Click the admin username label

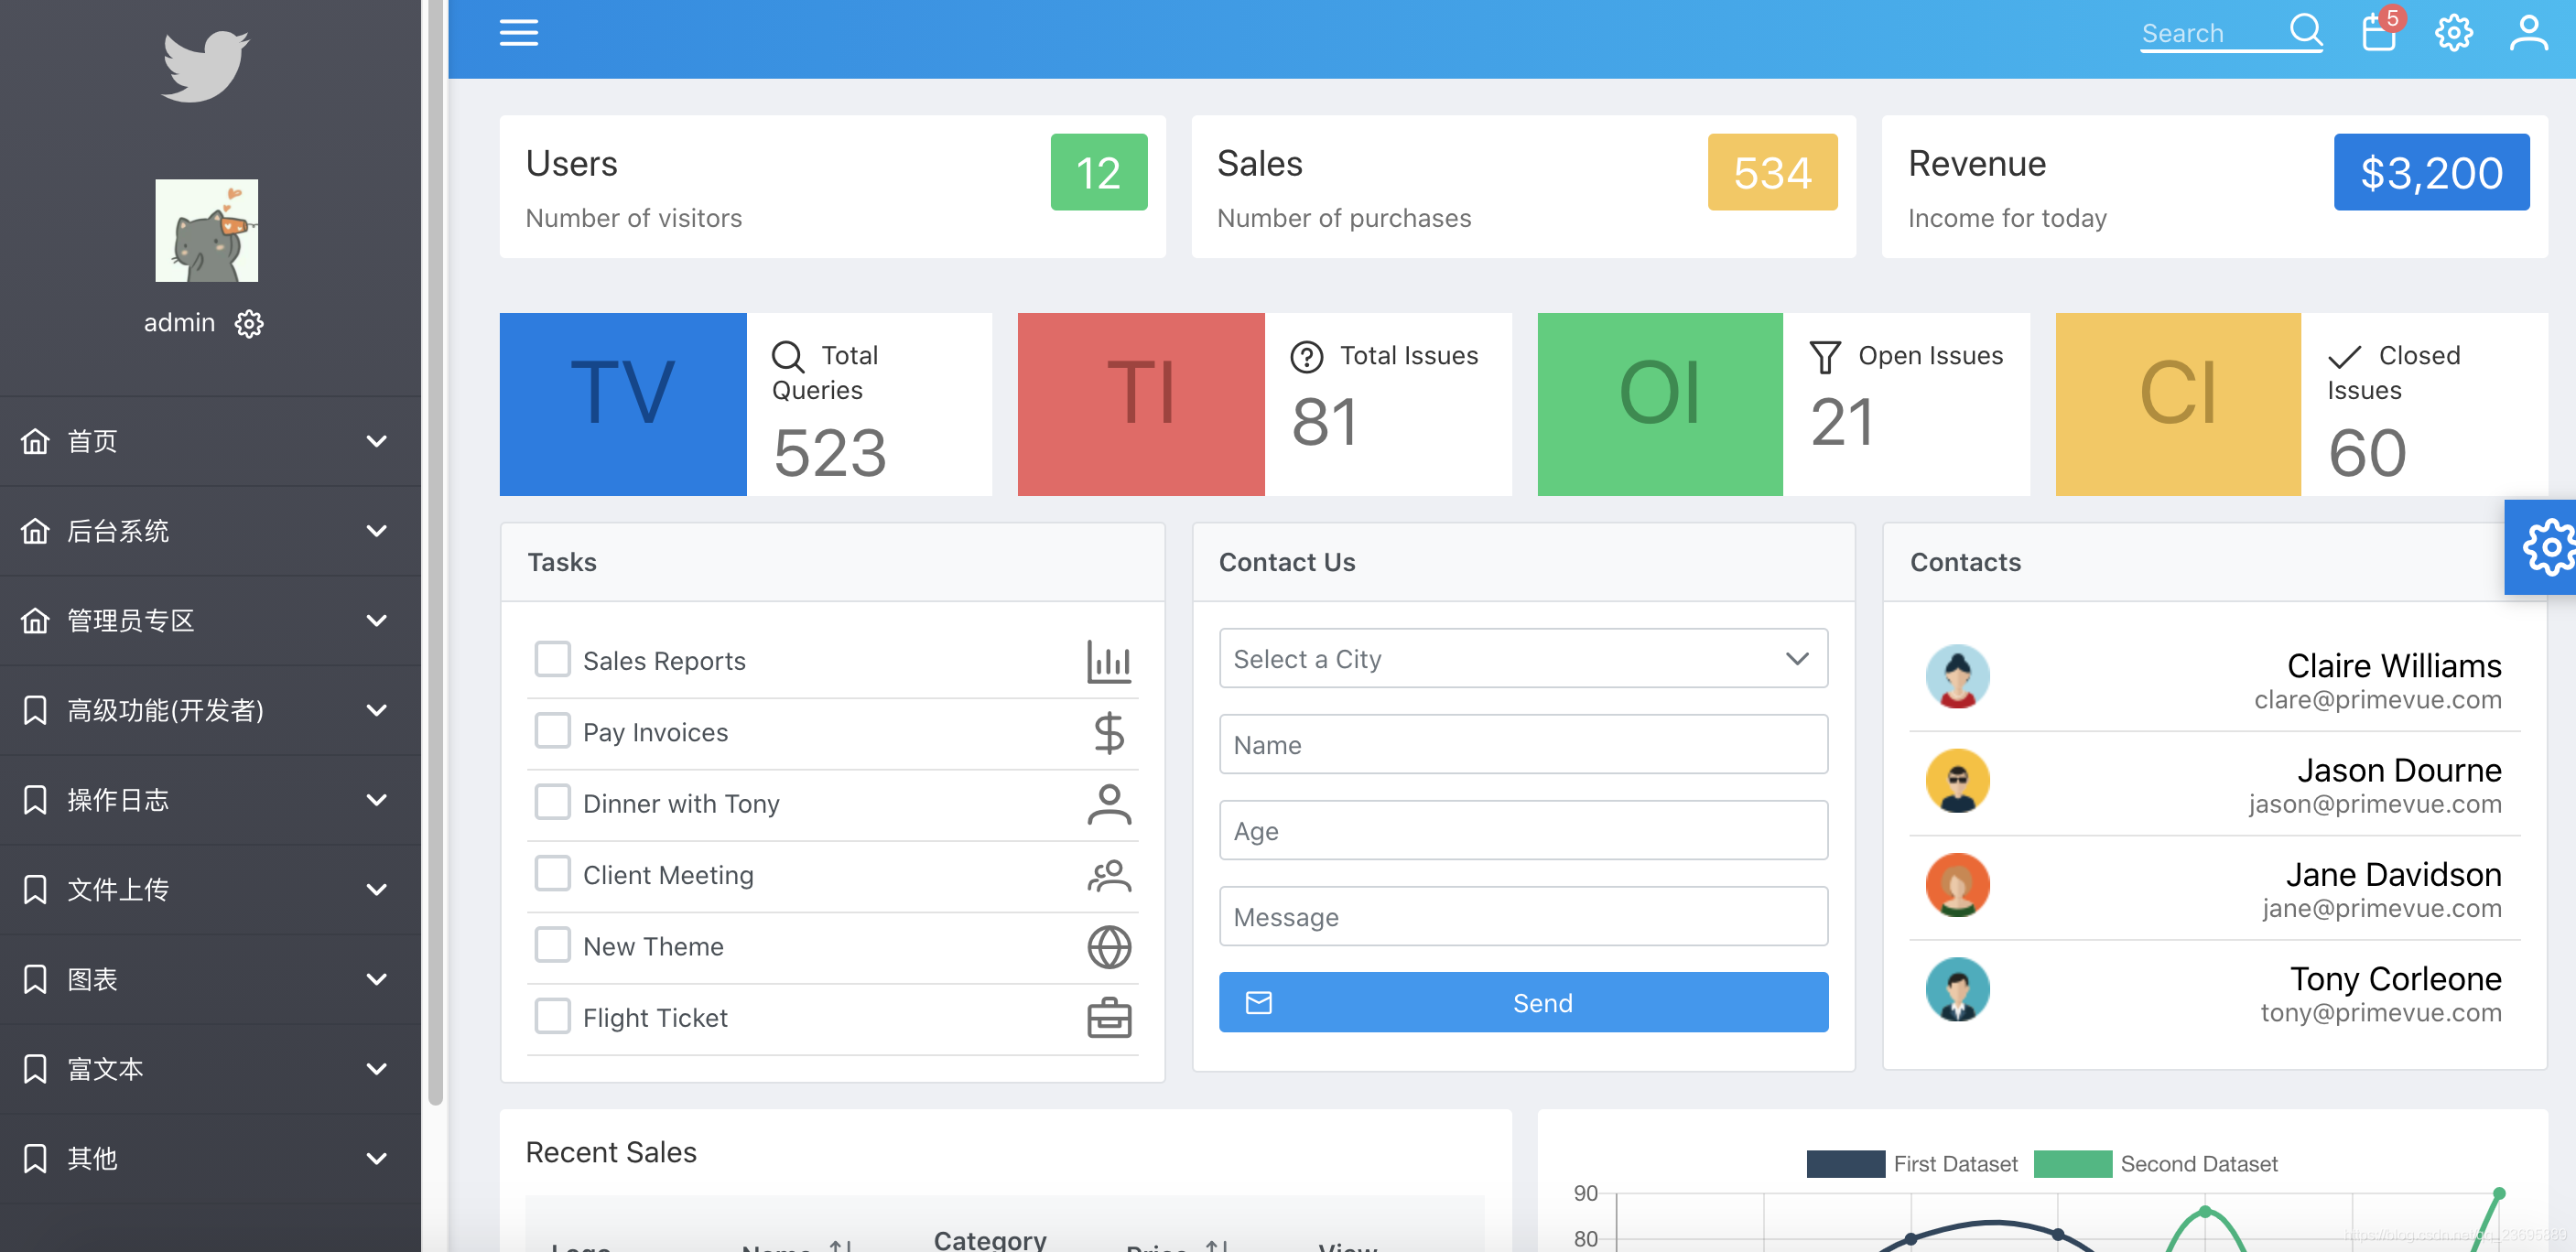179,323
